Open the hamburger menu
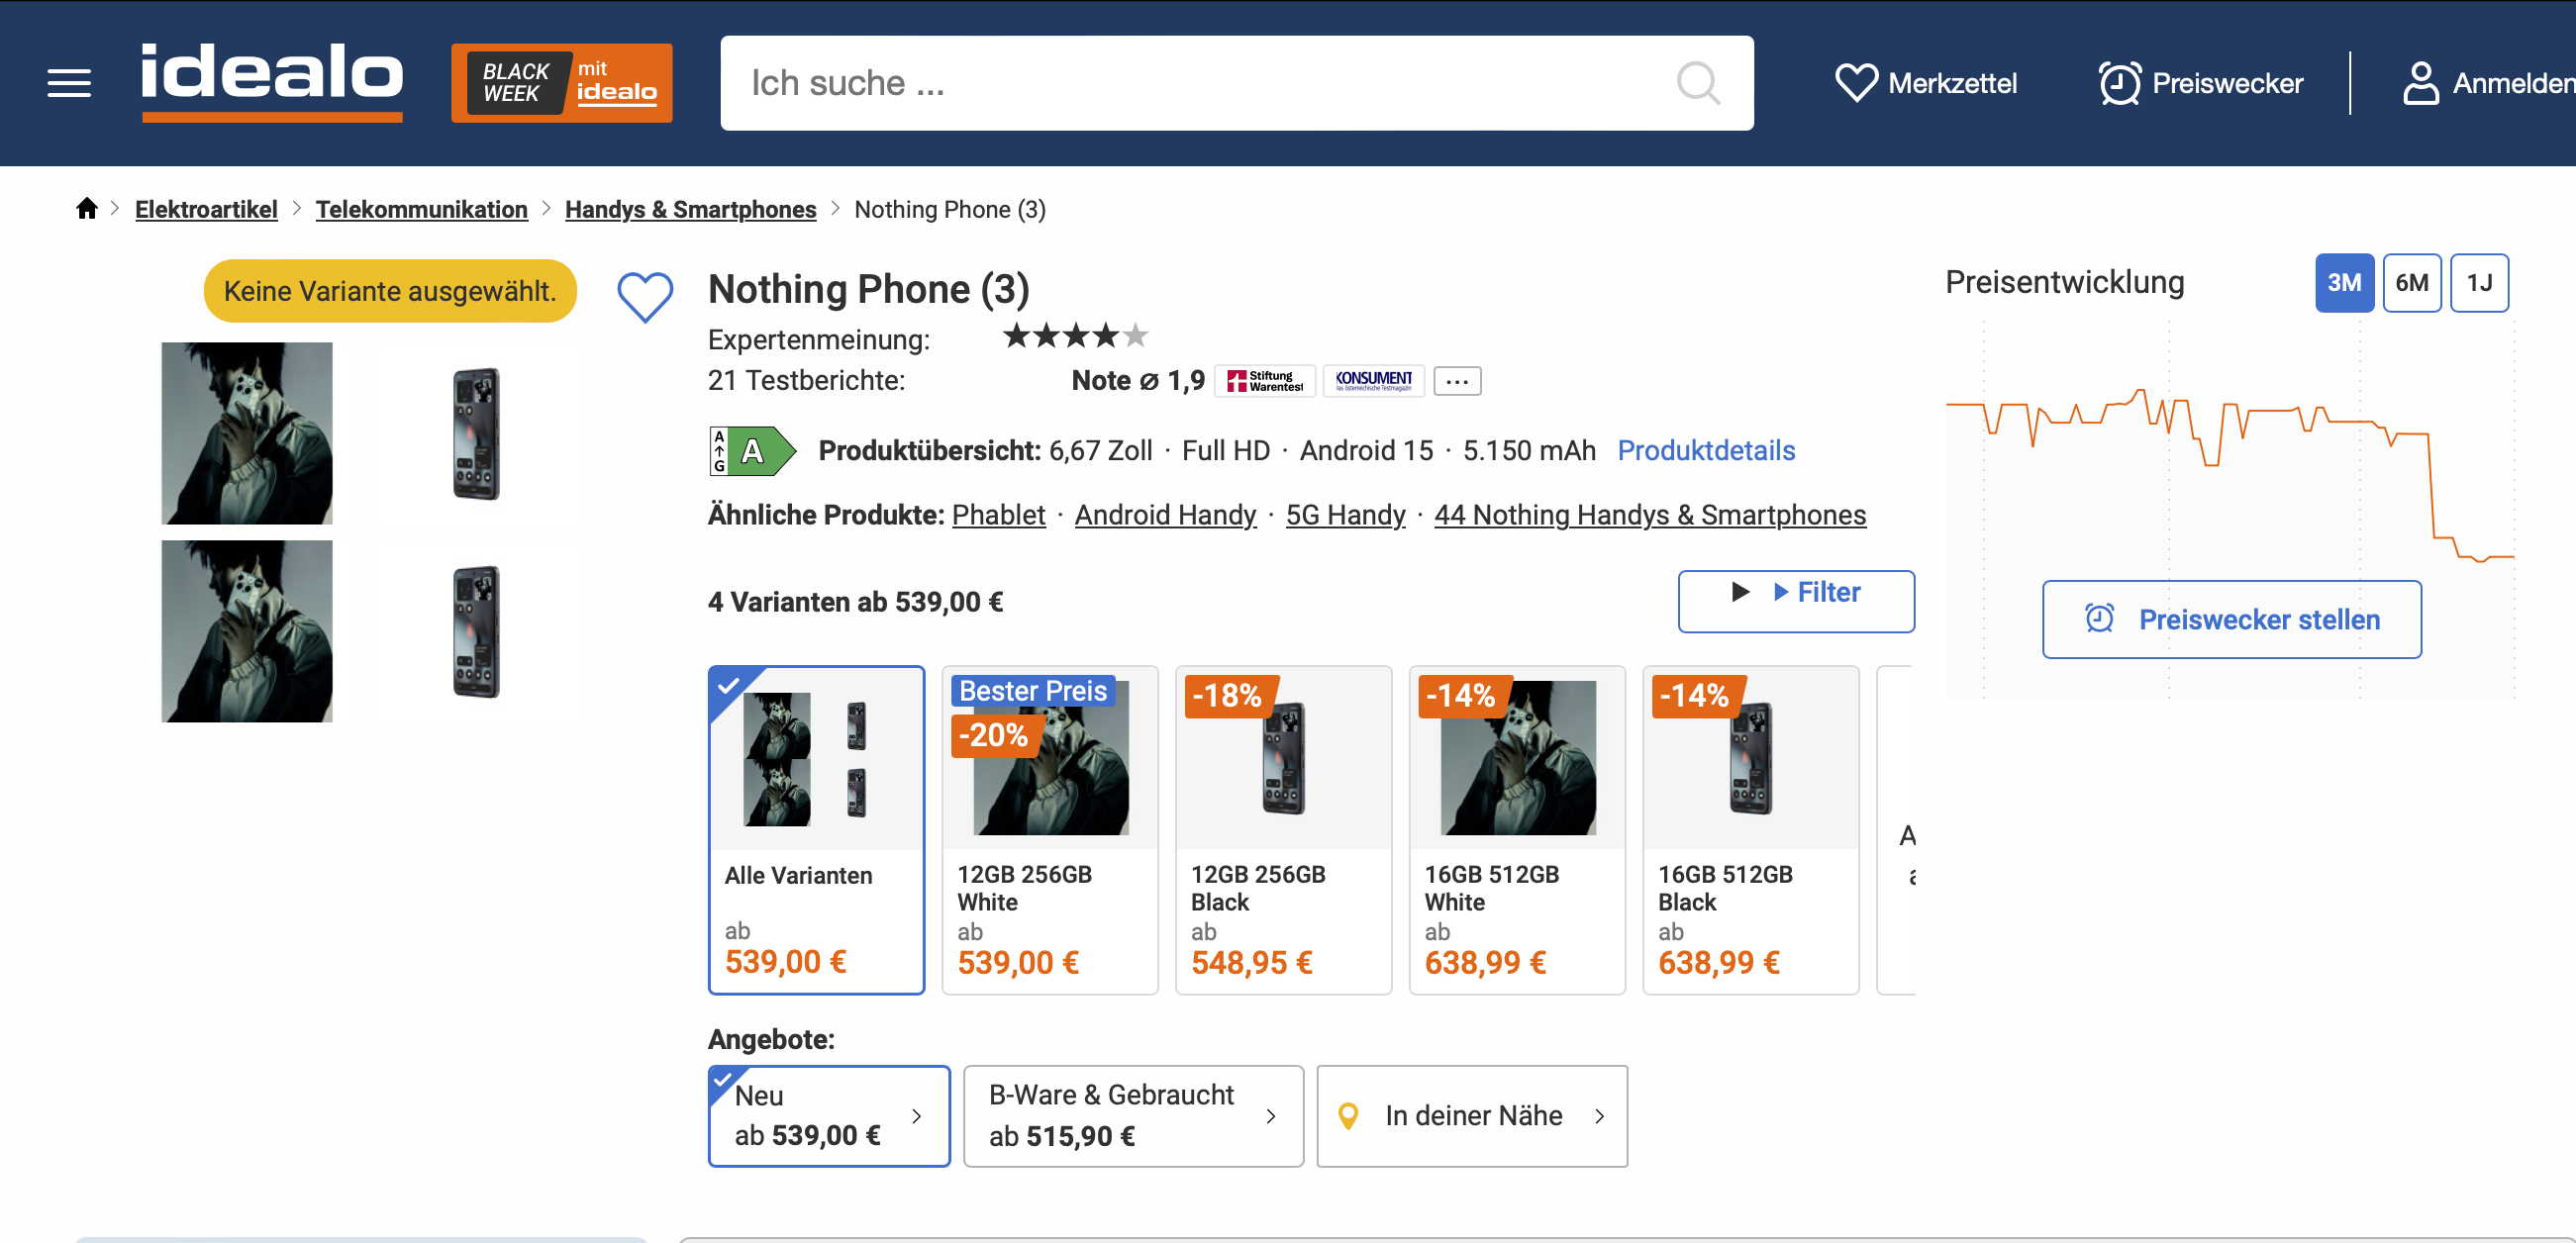This screenshot has width=2576, height=1243. pyautogui.click(x=69, y=83)
